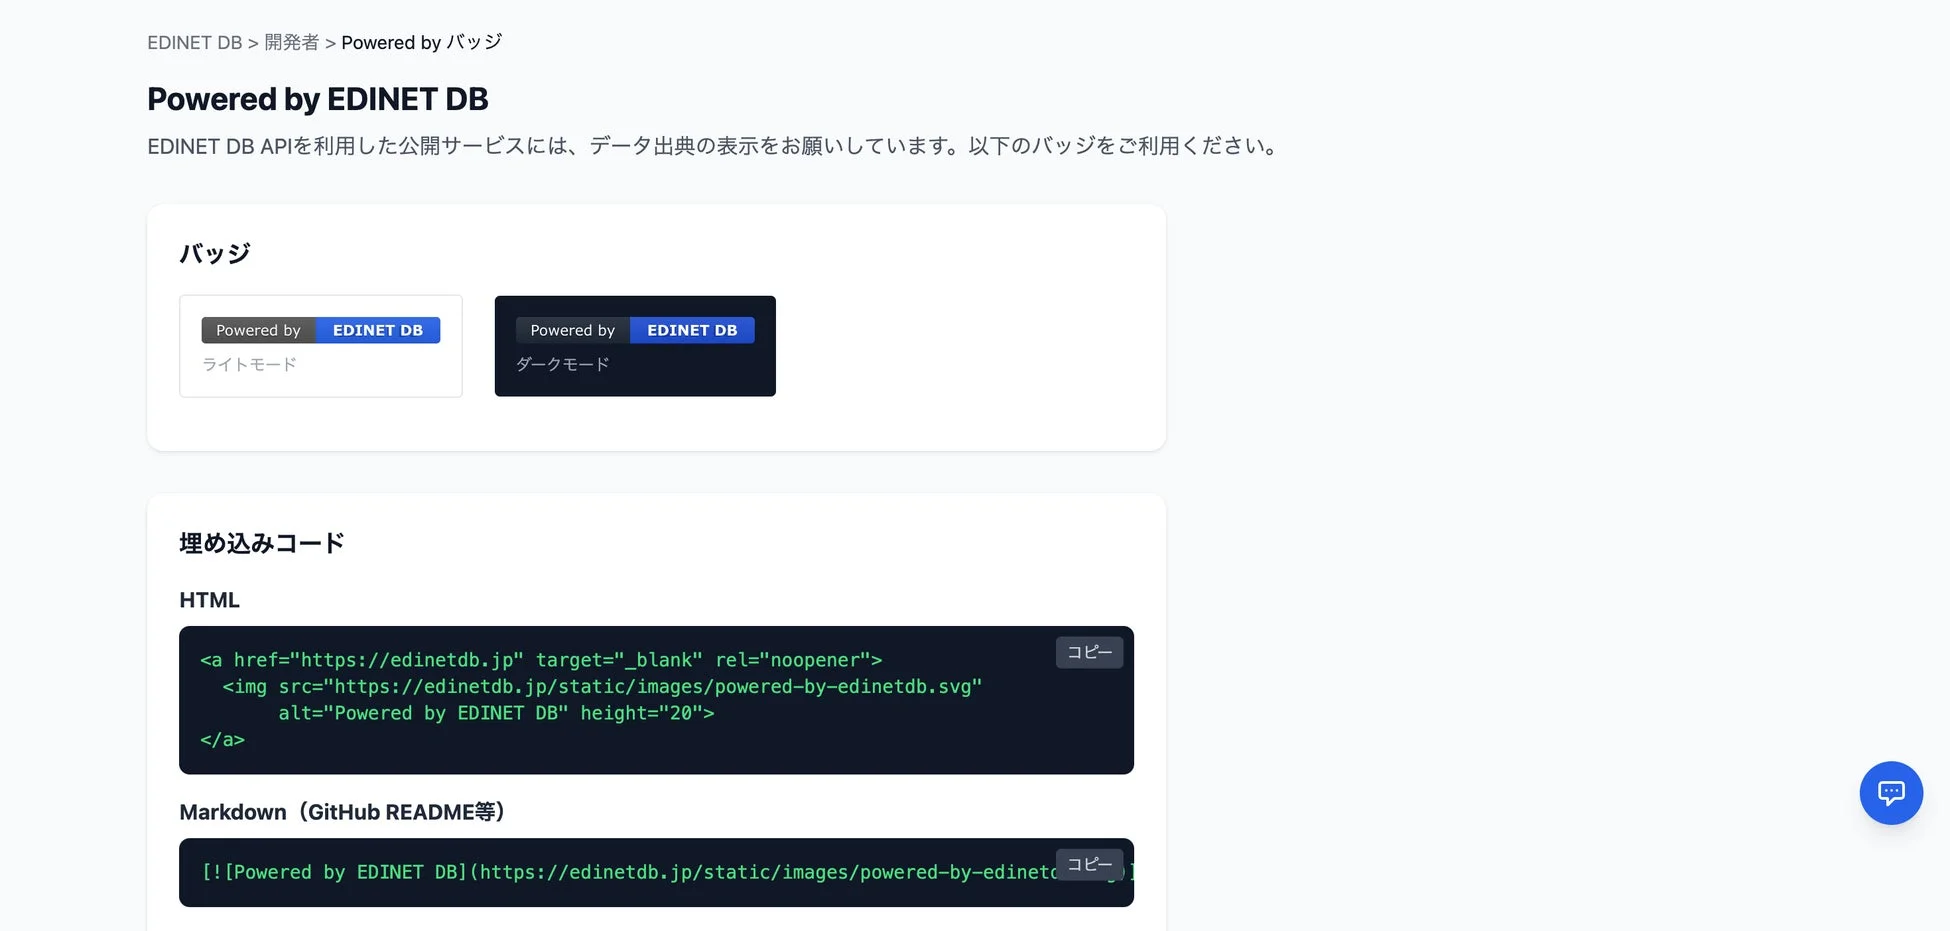The image size is (1950, 931).
Task: Copy the Markdown embed code
Action: click(1089, 864)
